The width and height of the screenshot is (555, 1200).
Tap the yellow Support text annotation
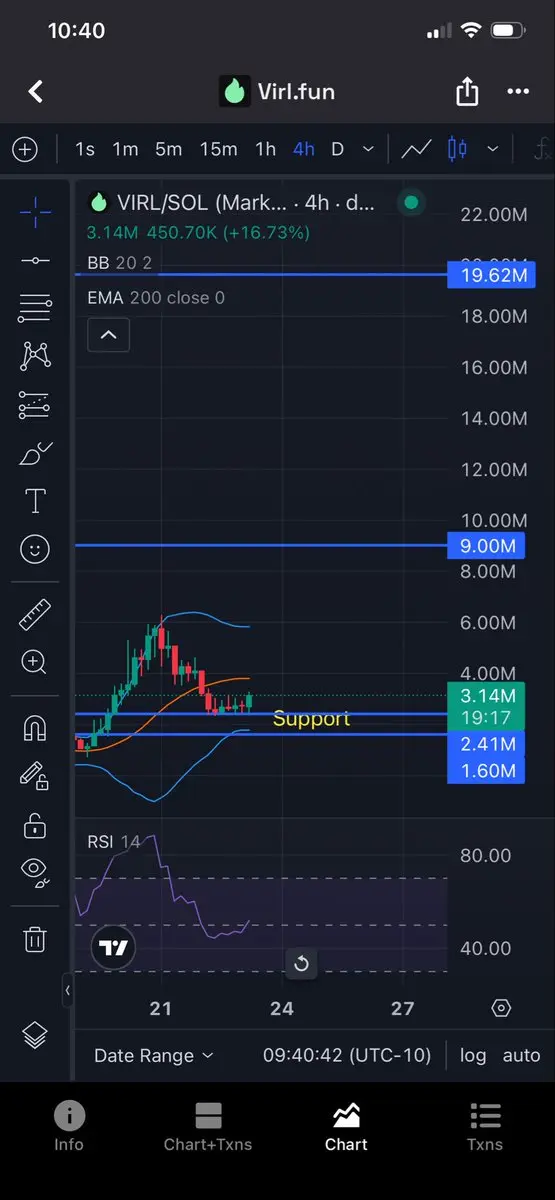(x=311, y=718)
